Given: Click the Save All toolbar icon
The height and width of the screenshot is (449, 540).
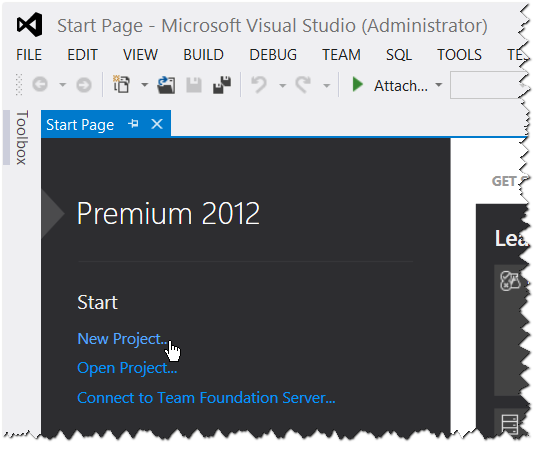Looking at the screenshot, I should tap(222, 85).
